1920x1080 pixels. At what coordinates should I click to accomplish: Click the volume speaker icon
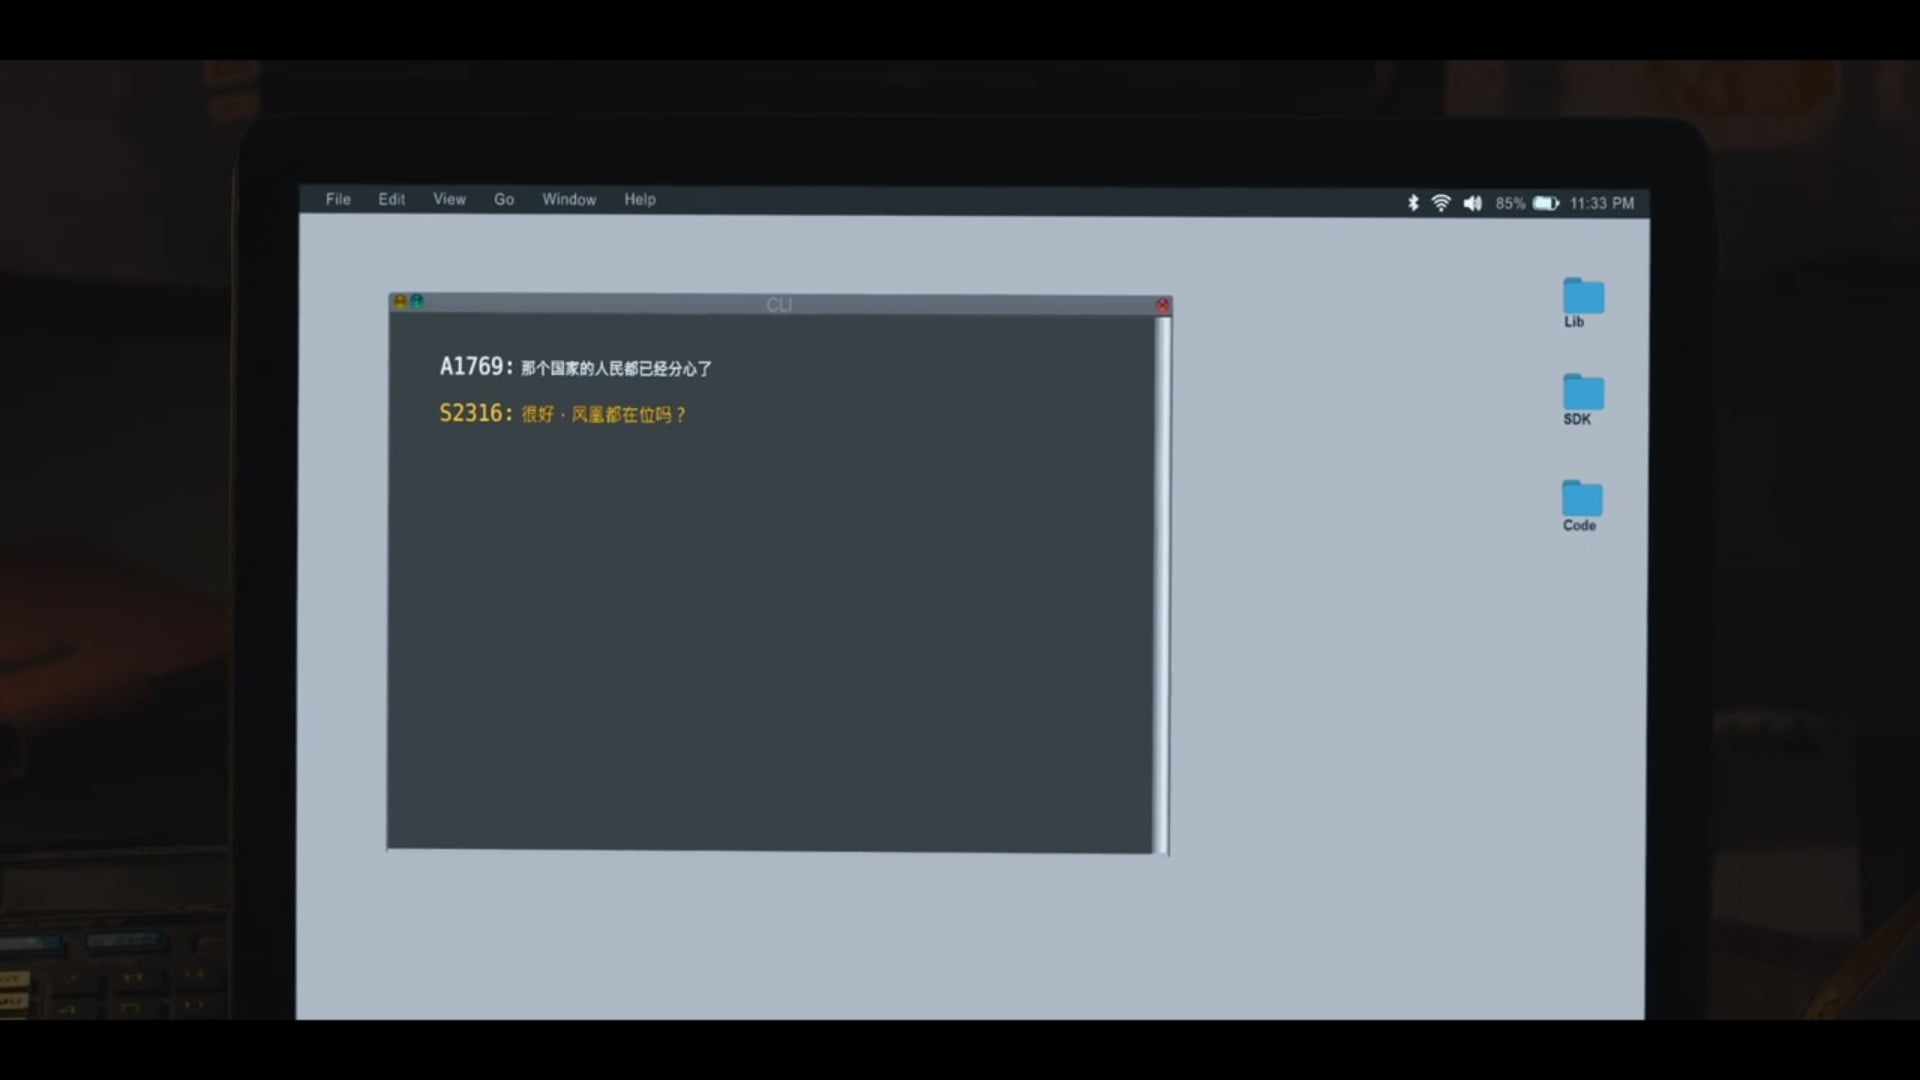tap(1473, 203)
